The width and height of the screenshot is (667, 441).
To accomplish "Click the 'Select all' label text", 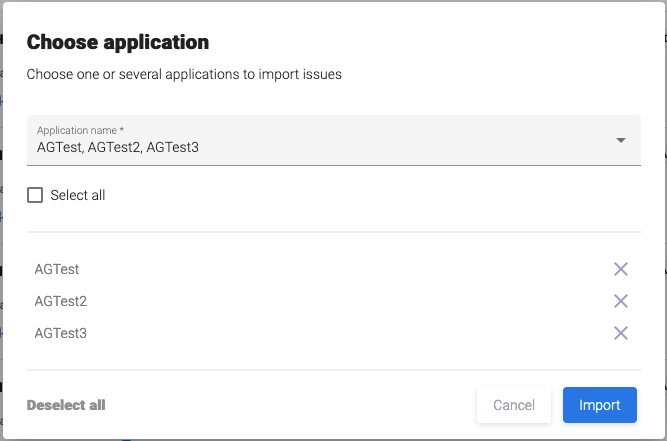I will click(78, 195).
